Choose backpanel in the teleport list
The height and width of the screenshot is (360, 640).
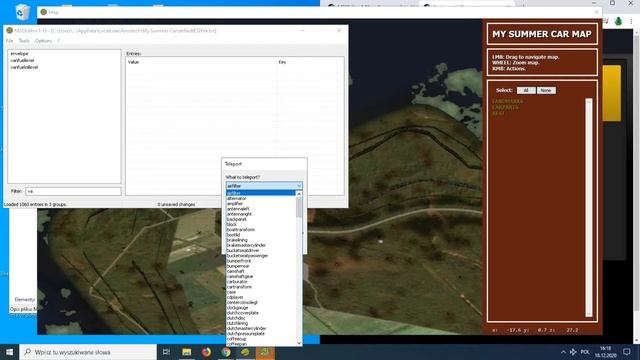[x=261, y=219]
